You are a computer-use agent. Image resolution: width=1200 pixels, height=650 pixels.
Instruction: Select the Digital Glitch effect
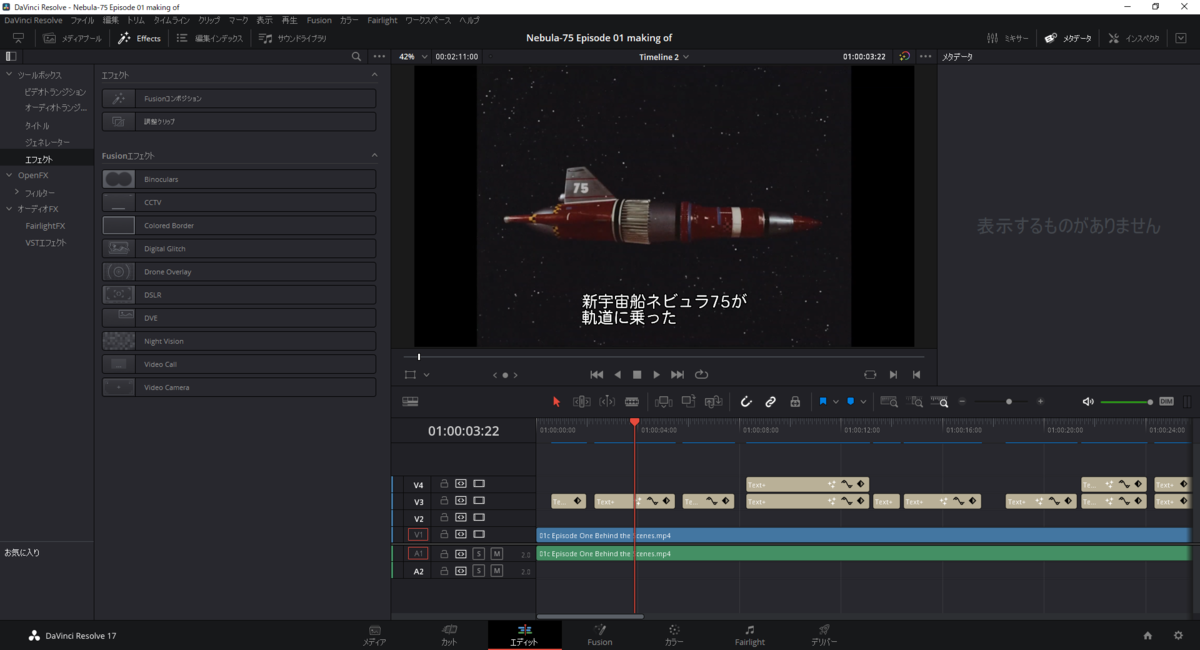click(239, 248)
